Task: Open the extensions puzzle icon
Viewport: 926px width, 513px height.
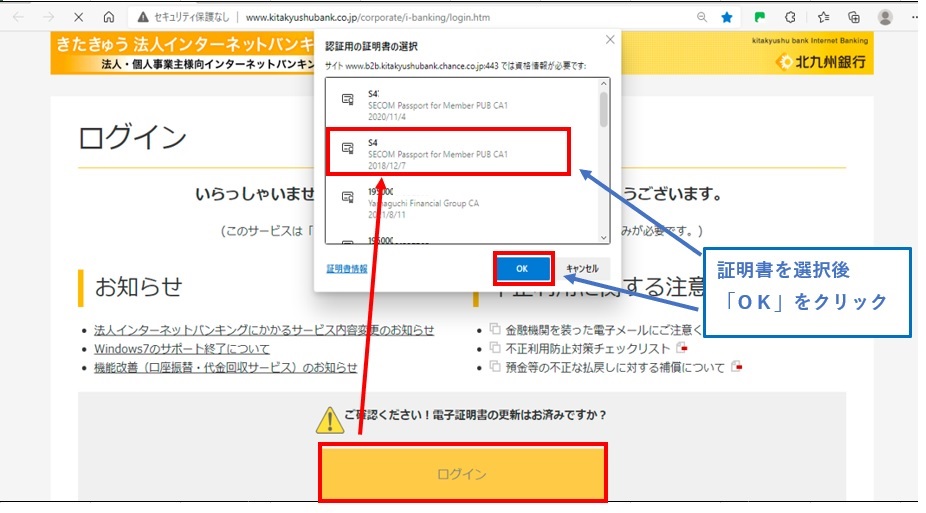Action: [x=790, y=17]
